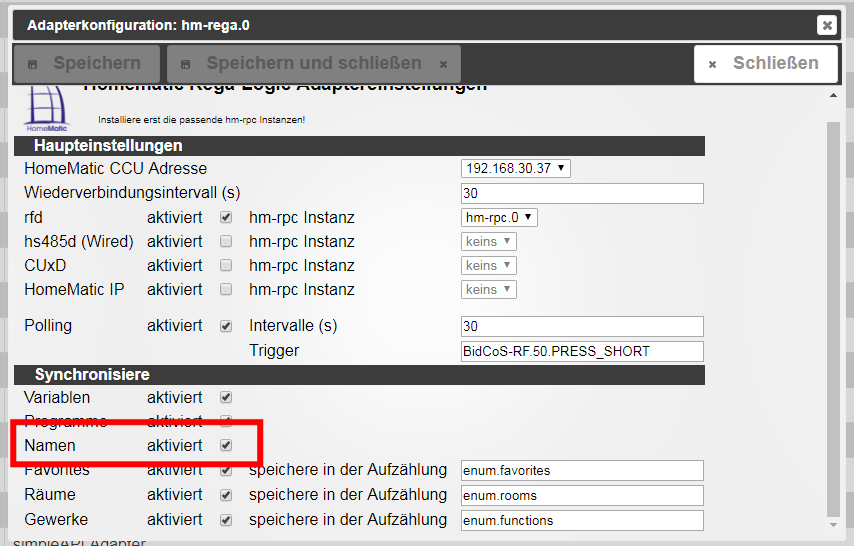Image resolution: width=854 pixels, height=546 pixels.
Task: Click the 'HomeMatic CCU Adresse' label
Action: pyautogui.click(x=115, y=168)
